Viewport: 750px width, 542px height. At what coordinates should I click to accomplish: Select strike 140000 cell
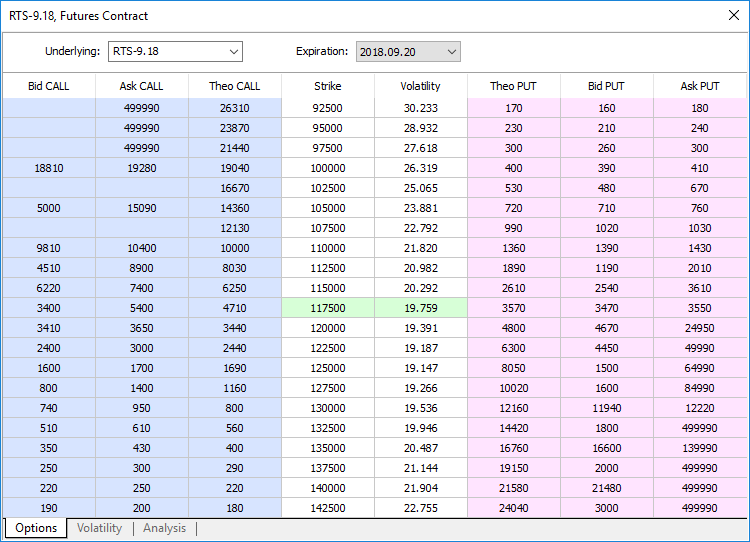328,488
